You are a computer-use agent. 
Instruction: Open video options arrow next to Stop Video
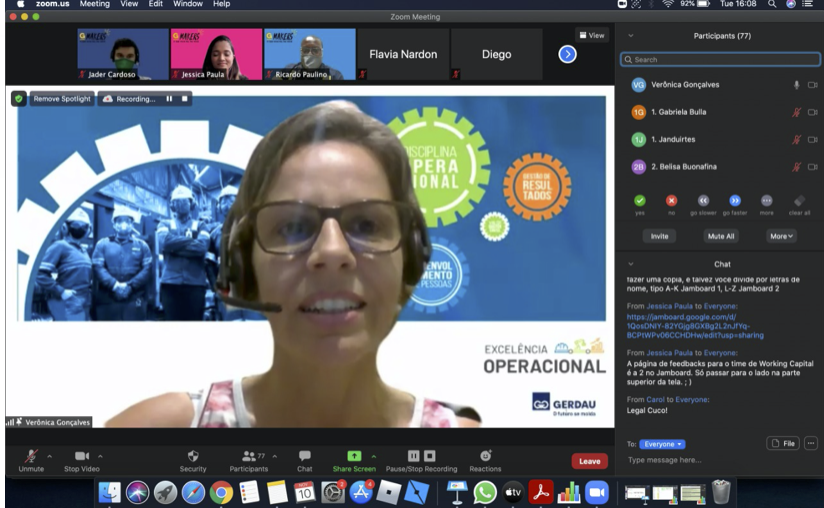coord(100,456)
